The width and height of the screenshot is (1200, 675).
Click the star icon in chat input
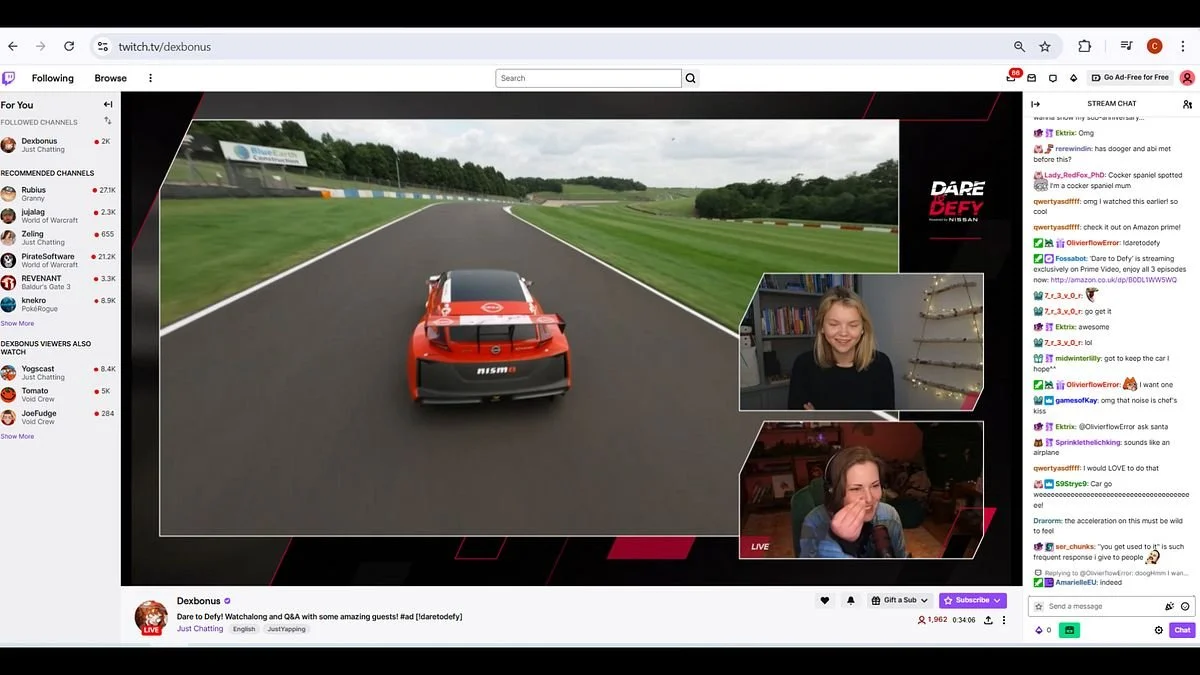pyautogui.click(x=1038, y=606)
